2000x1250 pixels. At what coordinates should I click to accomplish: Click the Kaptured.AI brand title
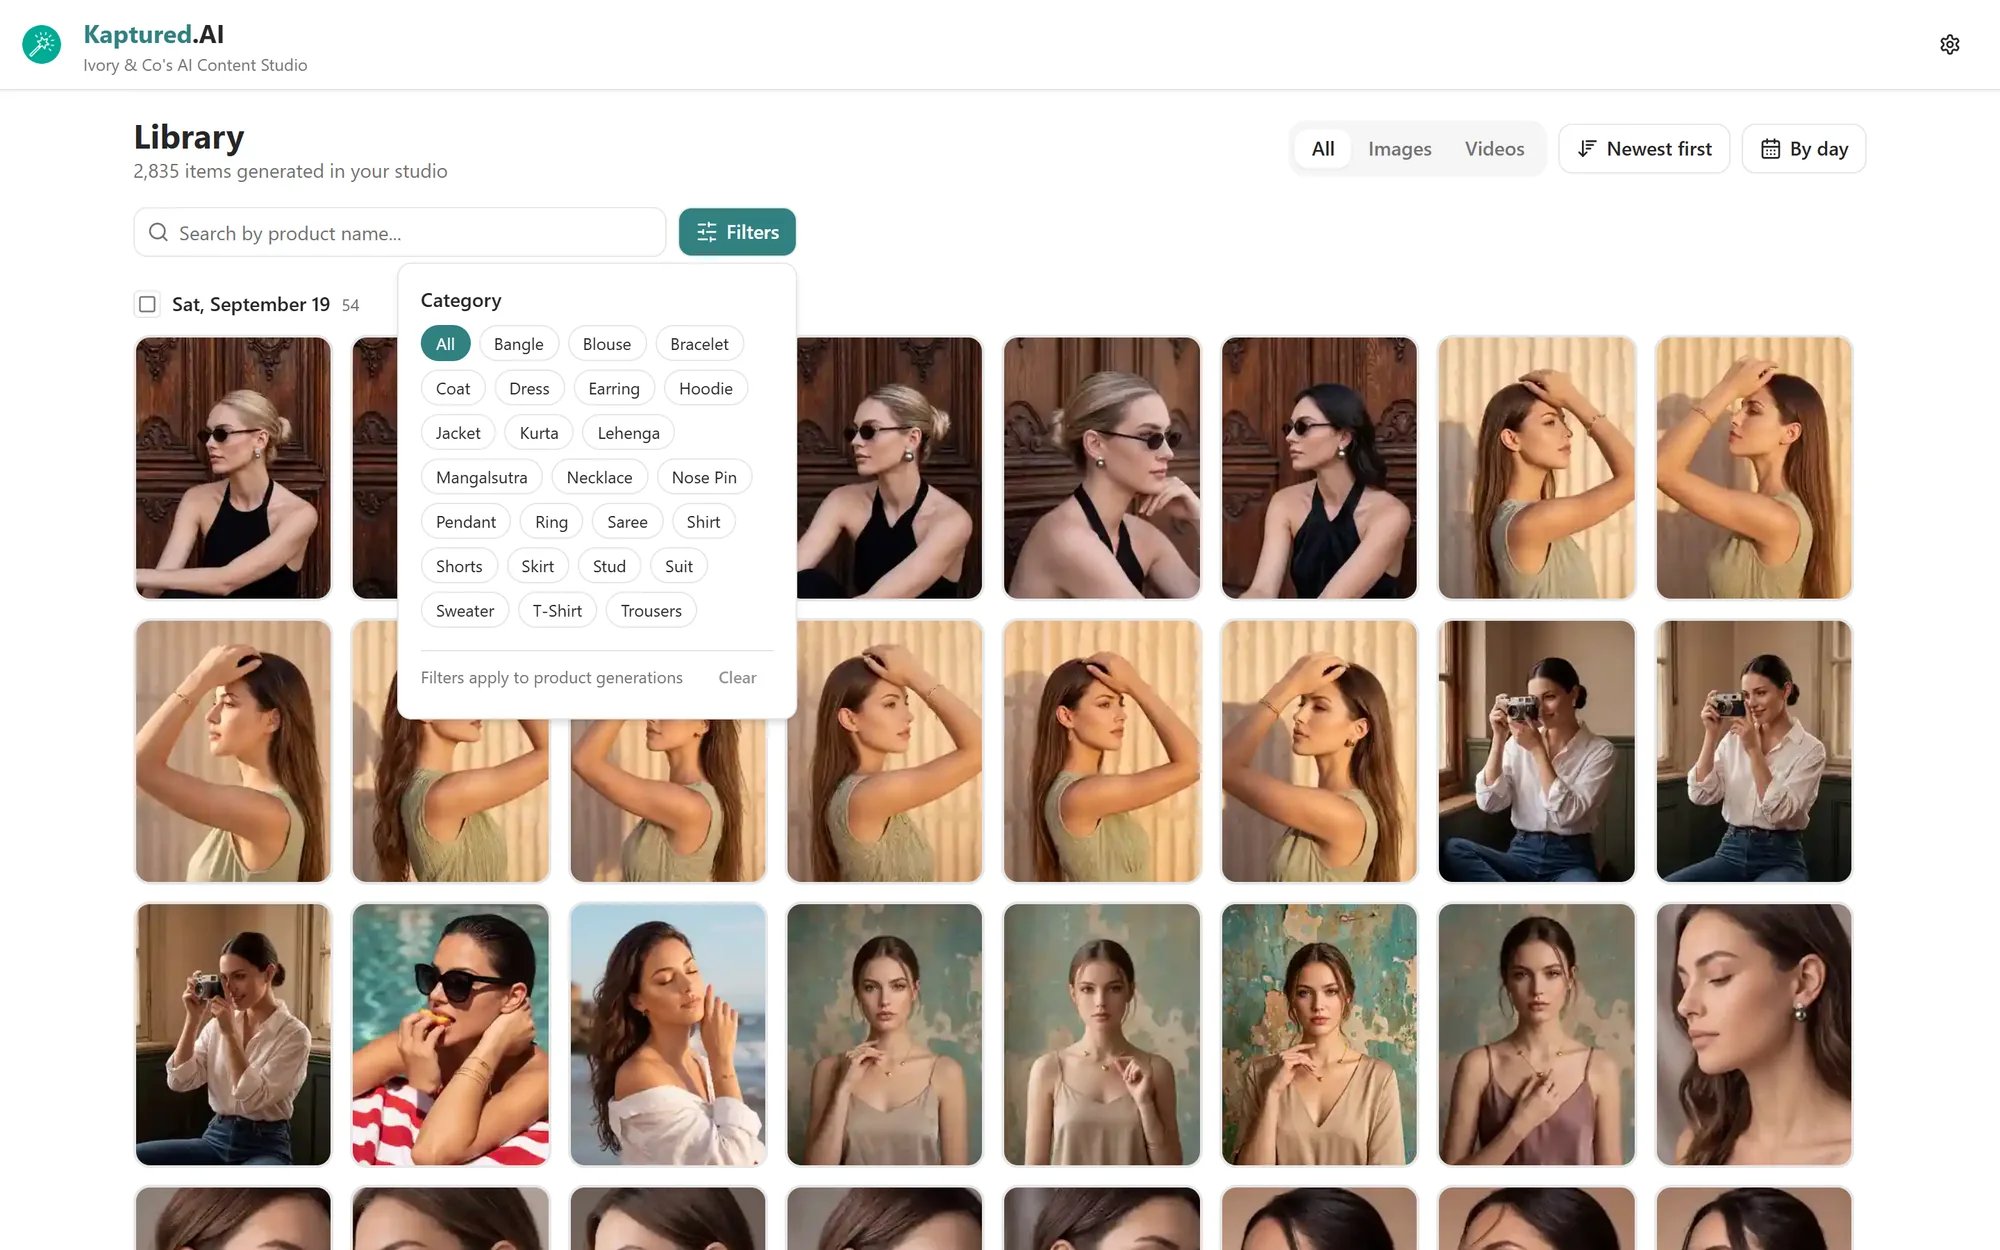click(153, 34)
